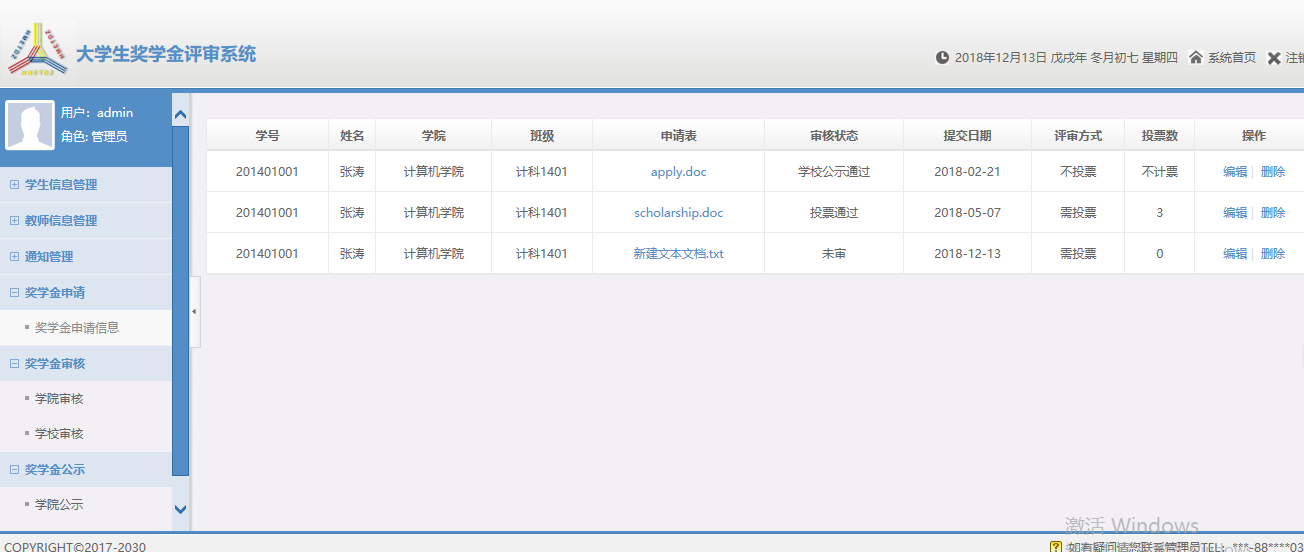Expand 通知管理 plus icon

(x=14, y=257)
